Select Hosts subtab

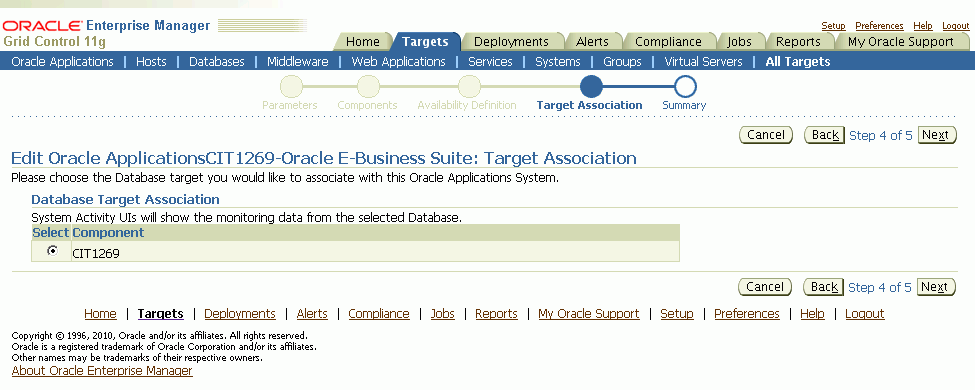[151, 62]
